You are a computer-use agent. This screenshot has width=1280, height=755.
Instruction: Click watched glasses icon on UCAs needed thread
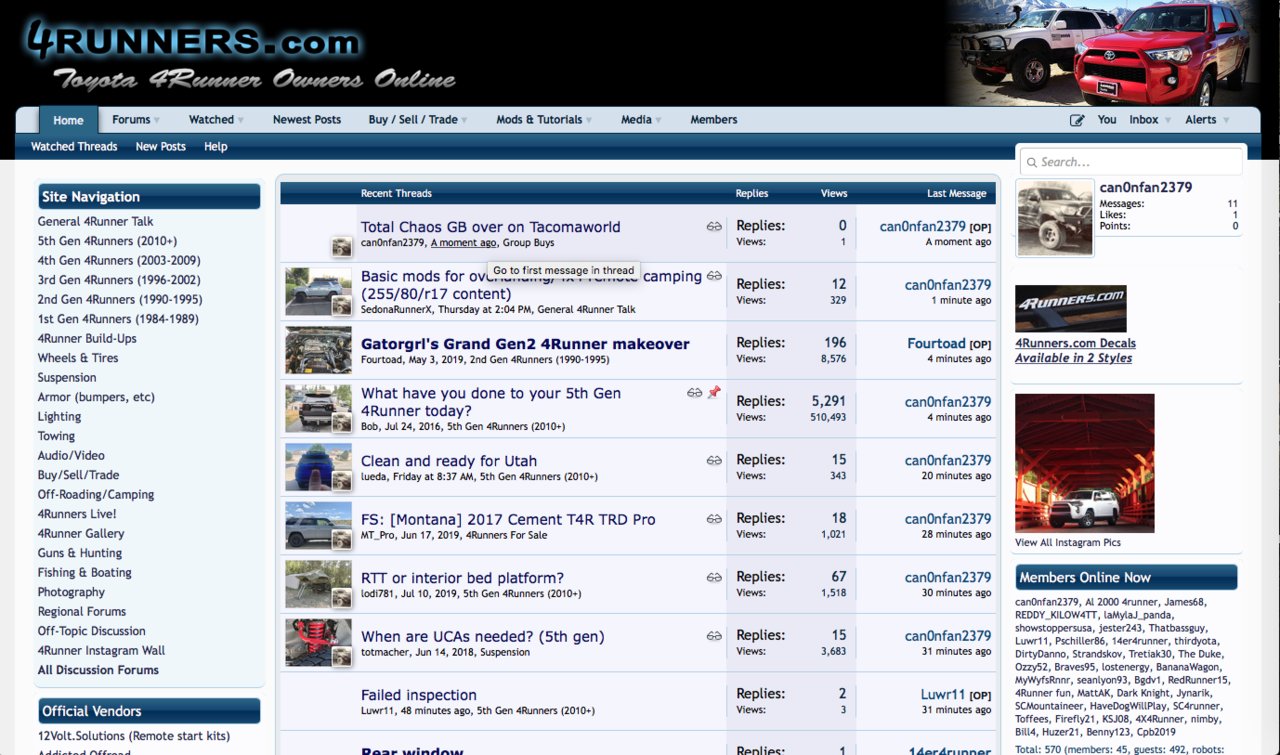[x=714, y=636]
